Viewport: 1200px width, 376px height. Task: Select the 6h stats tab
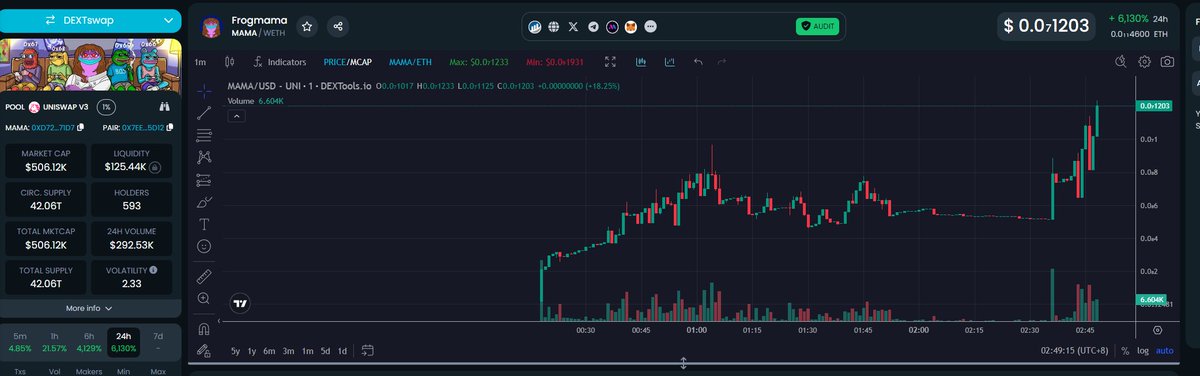click(x=90, y=341)
